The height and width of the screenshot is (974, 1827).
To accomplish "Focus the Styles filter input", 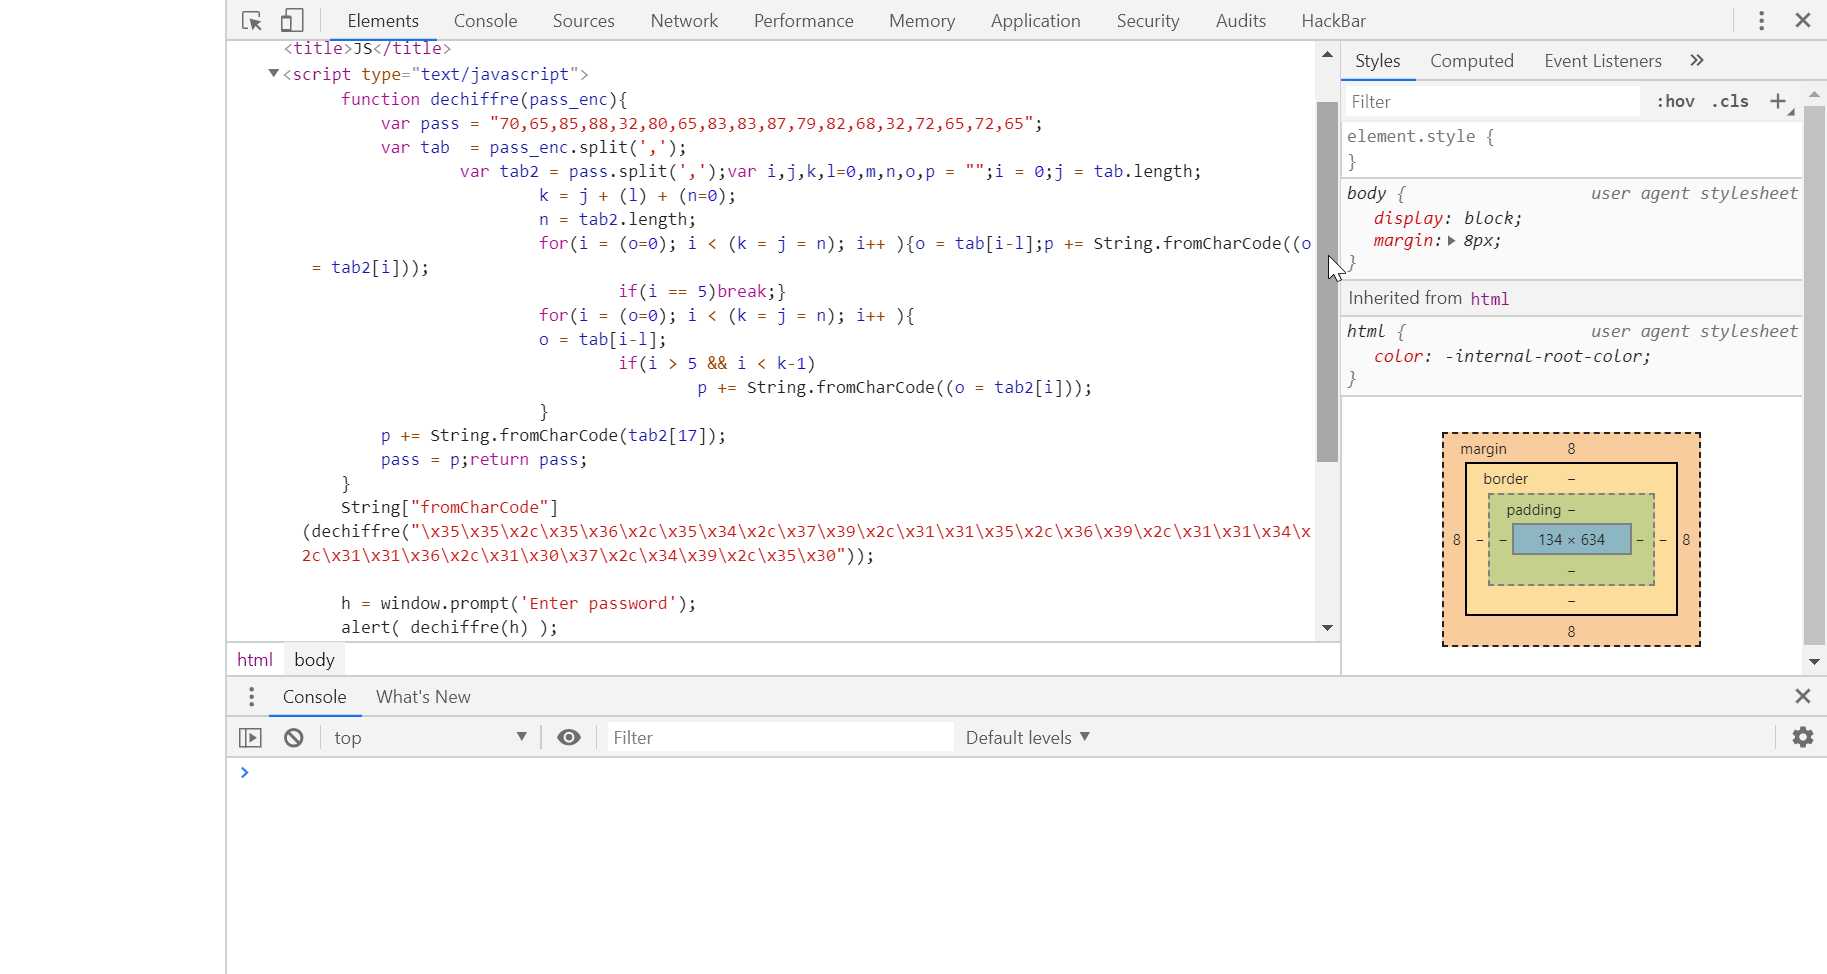I will point(1490,102).
